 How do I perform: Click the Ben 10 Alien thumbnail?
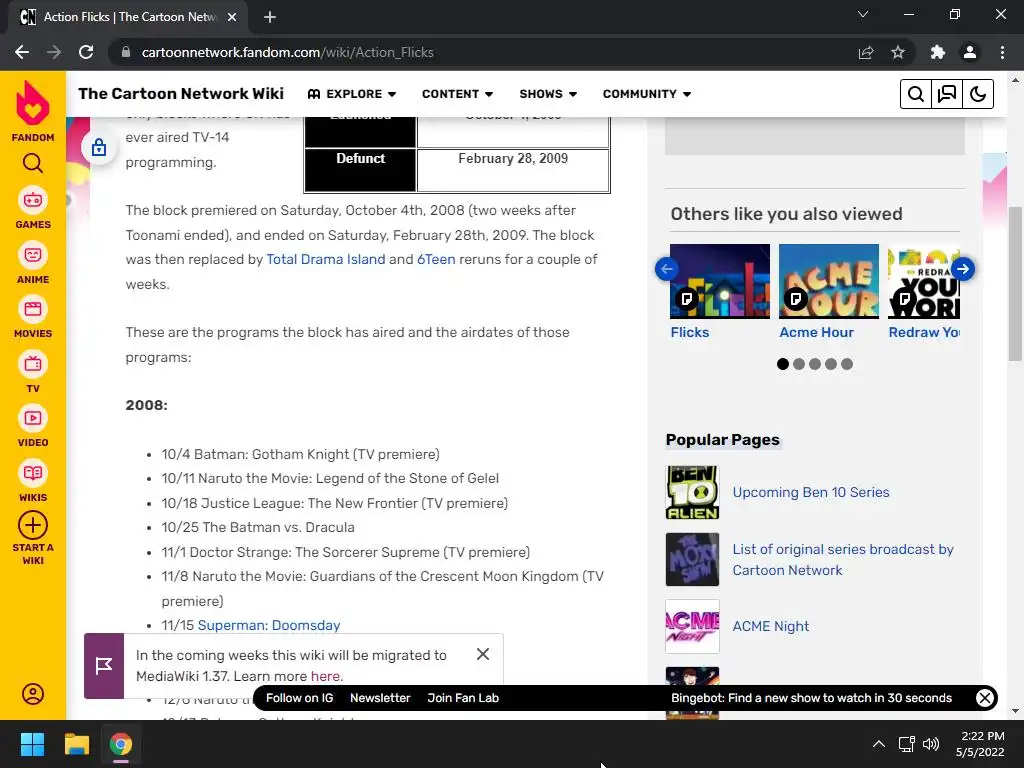(x=692, y=492)
